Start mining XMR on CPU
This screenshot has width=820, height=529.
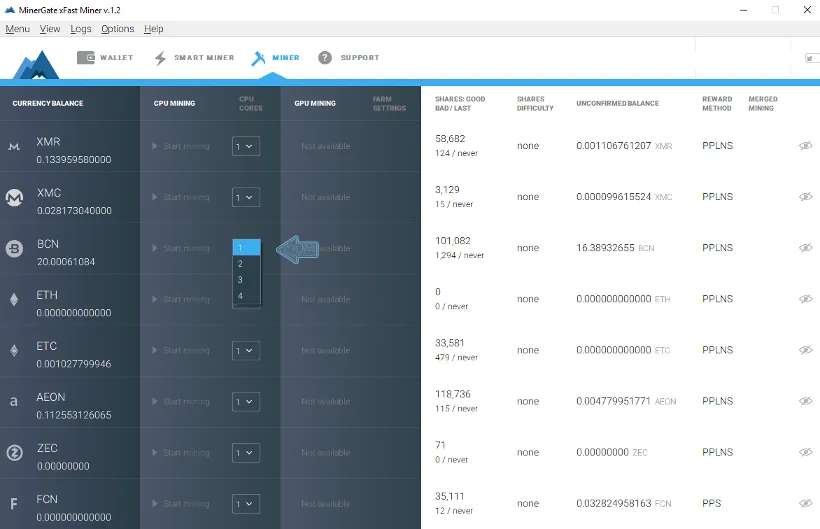coord(181,146)
